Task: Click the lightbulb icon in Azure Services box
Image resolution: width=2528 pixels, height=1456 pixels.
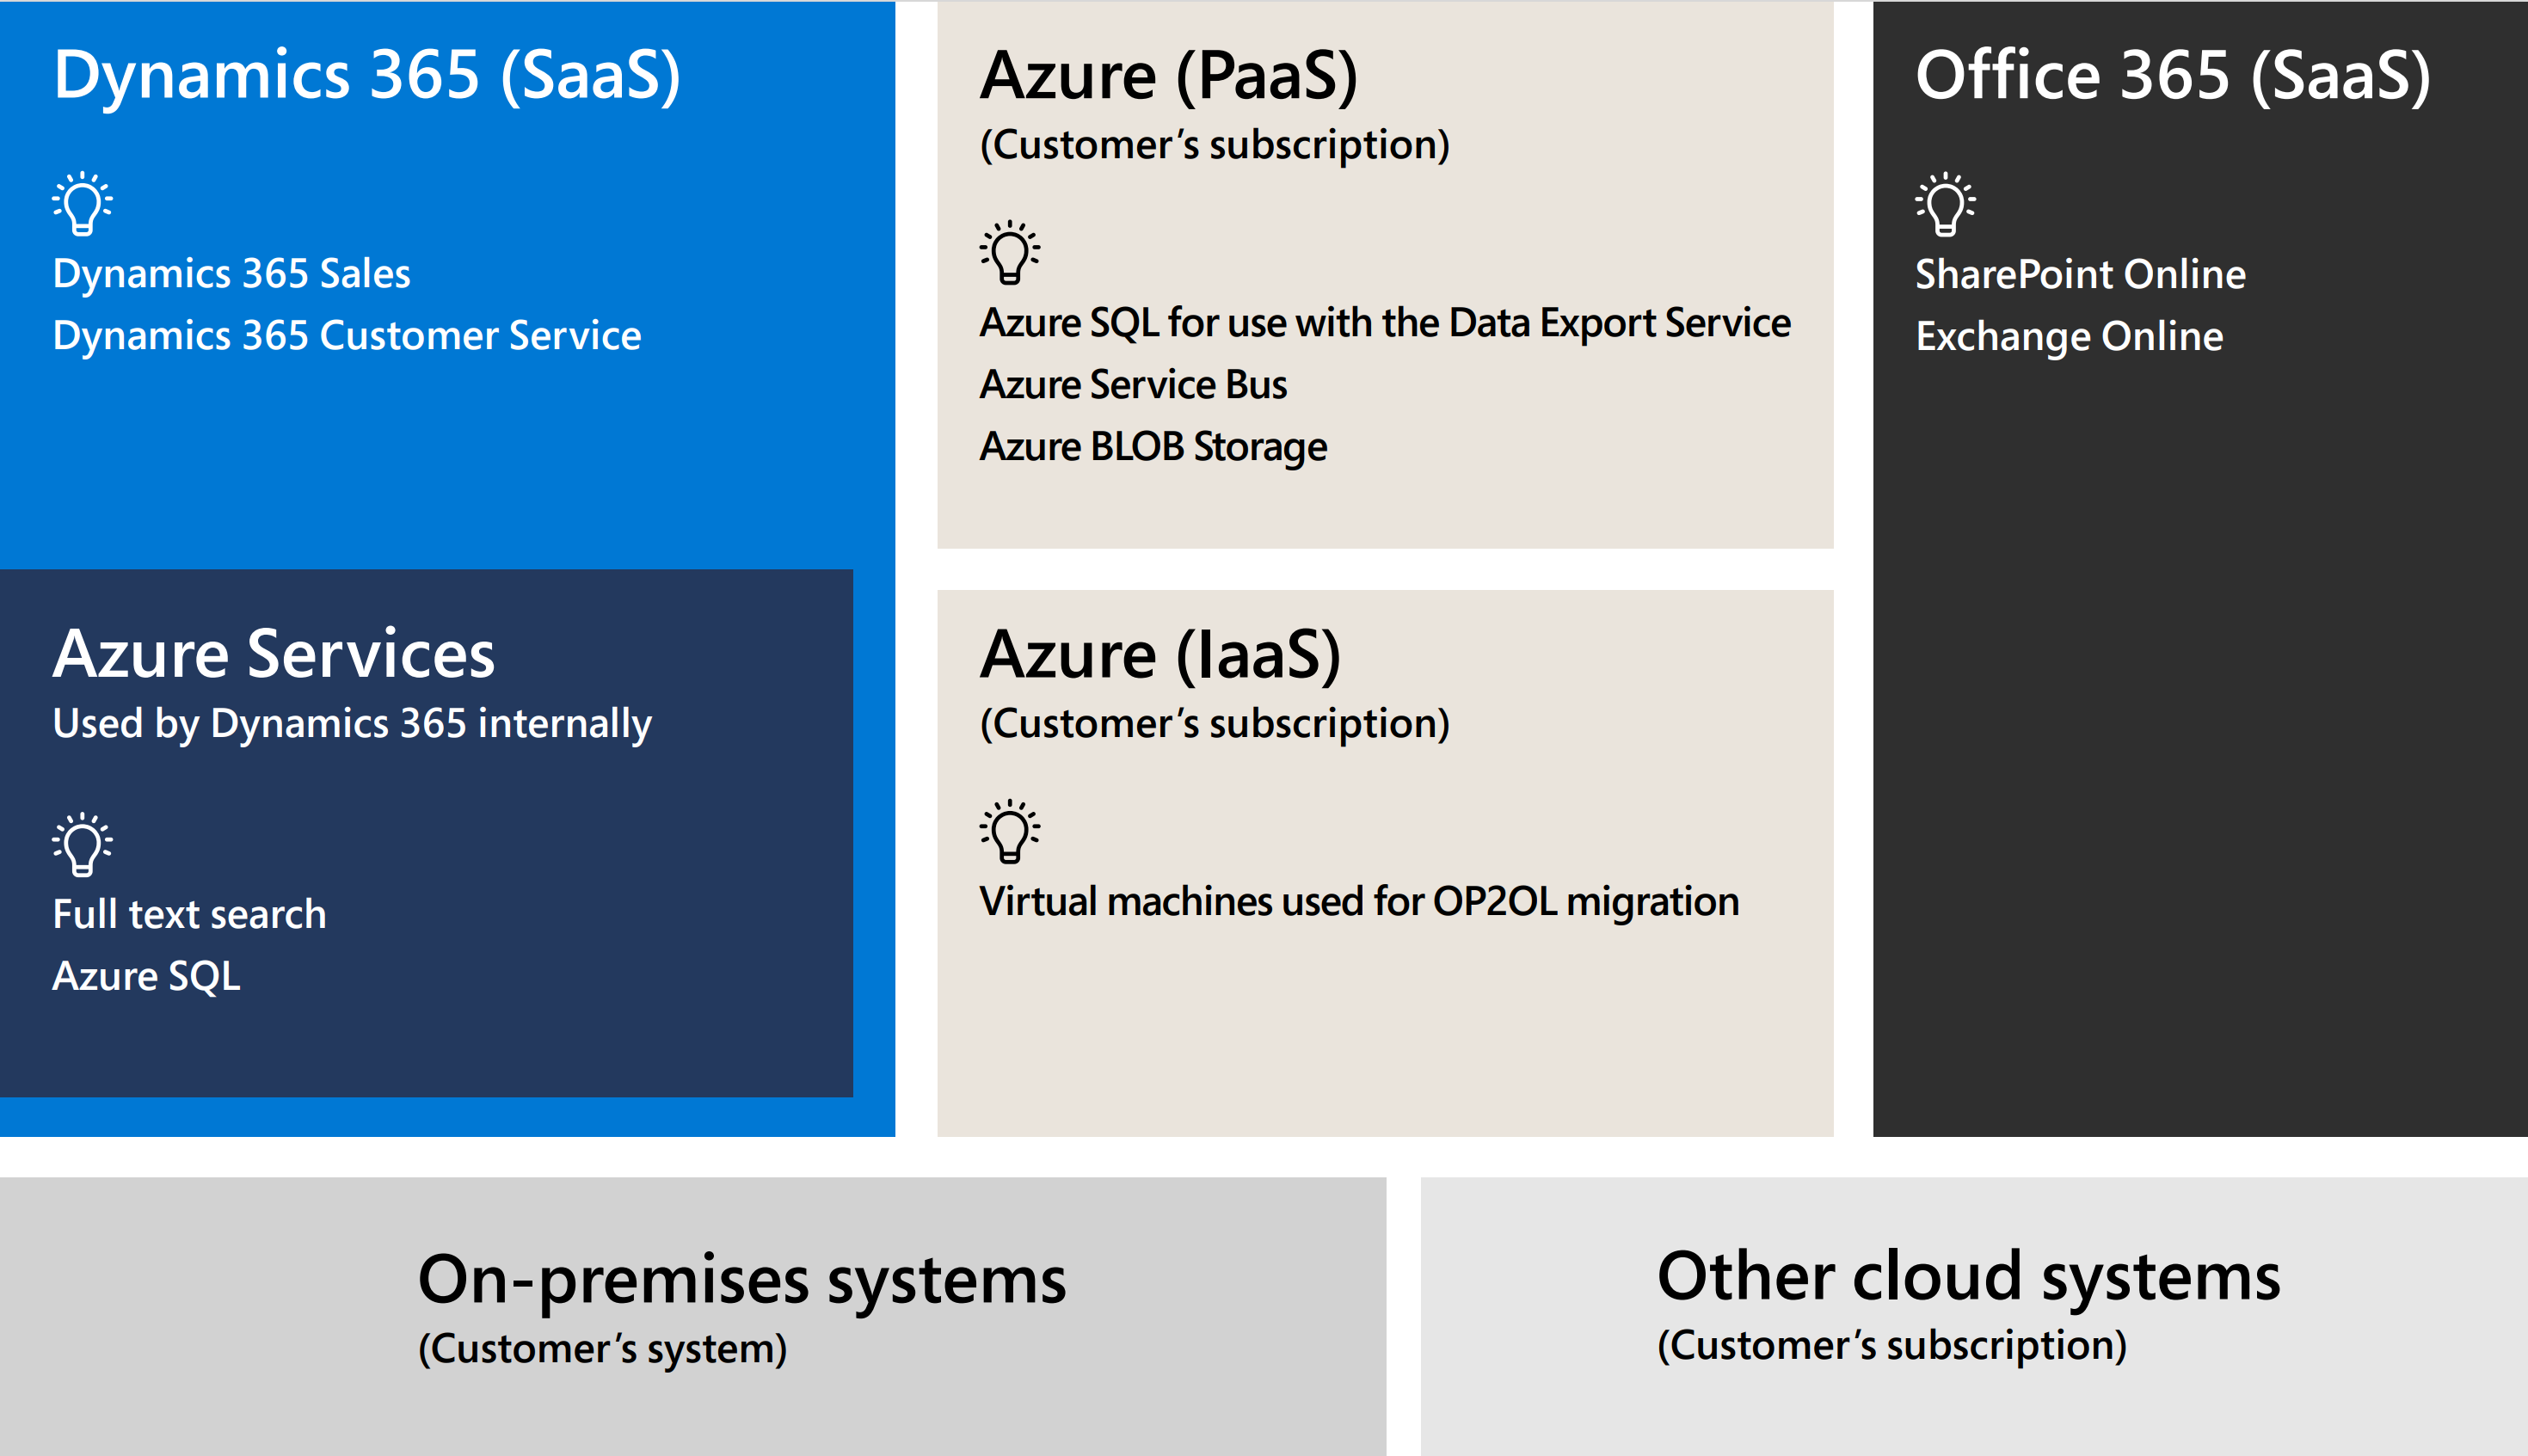Action: 82,844
